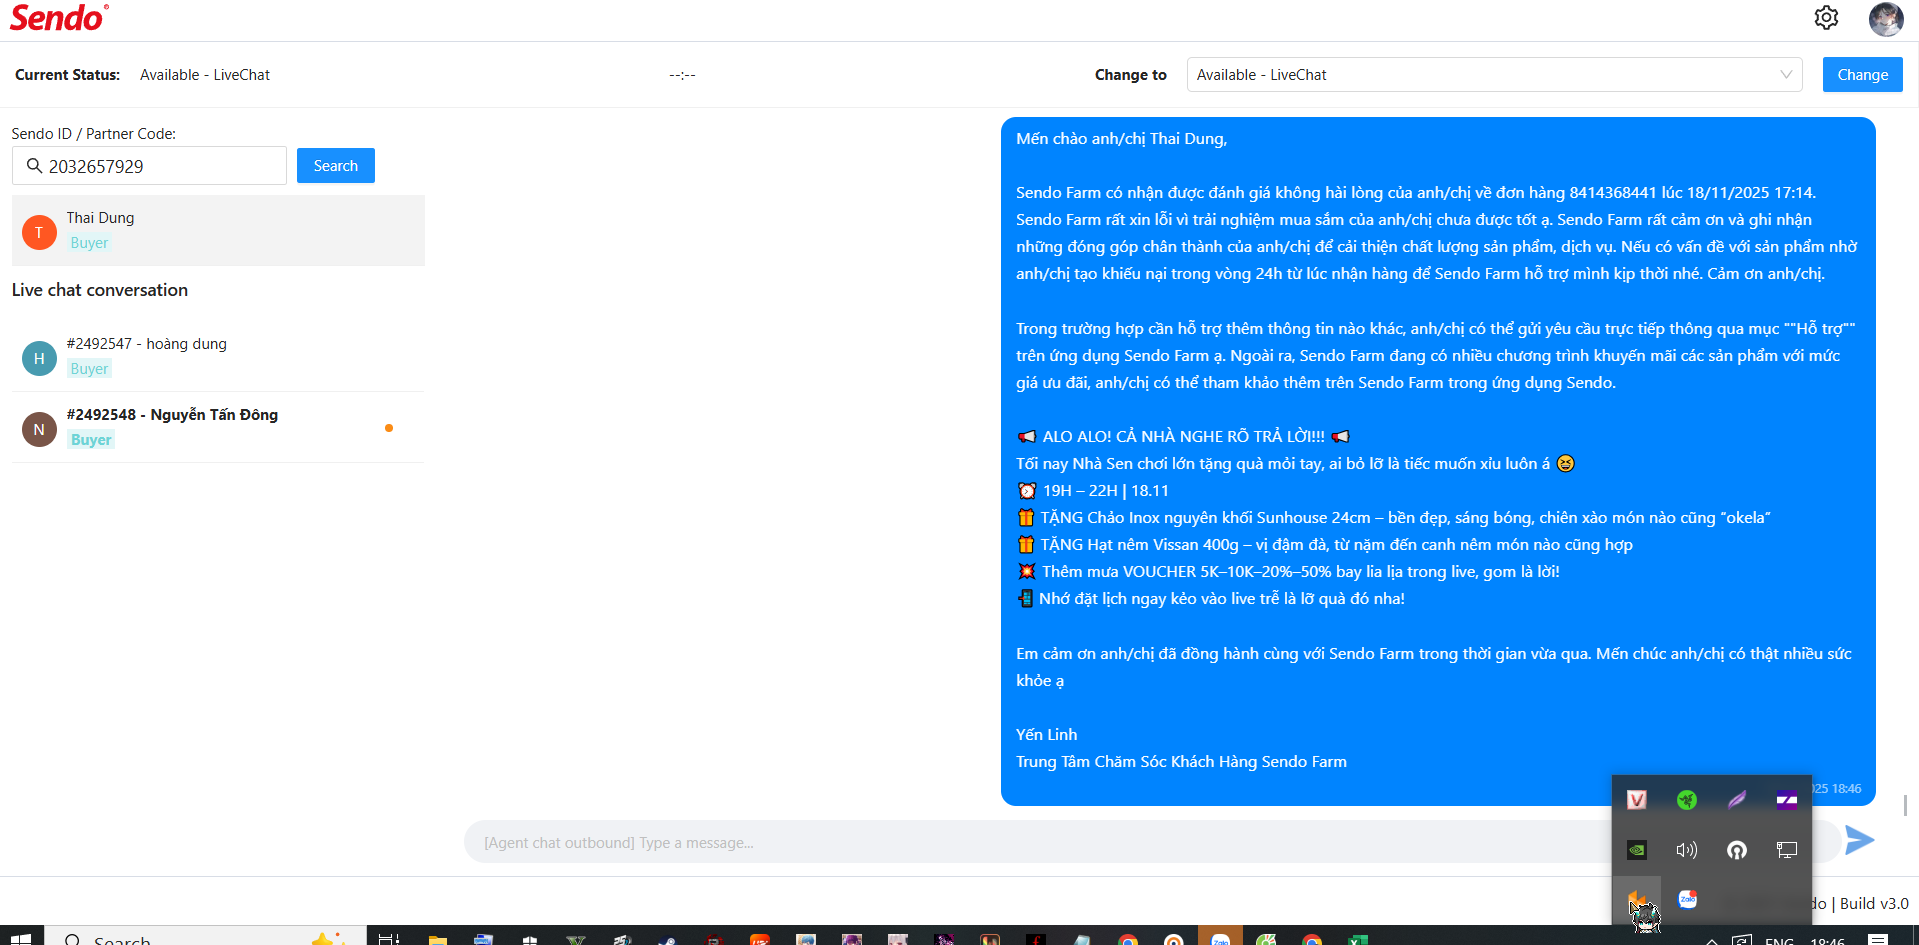Open the Windows Start menu
The height and width of the screenshot is (945, 1919).
[20, 938]
